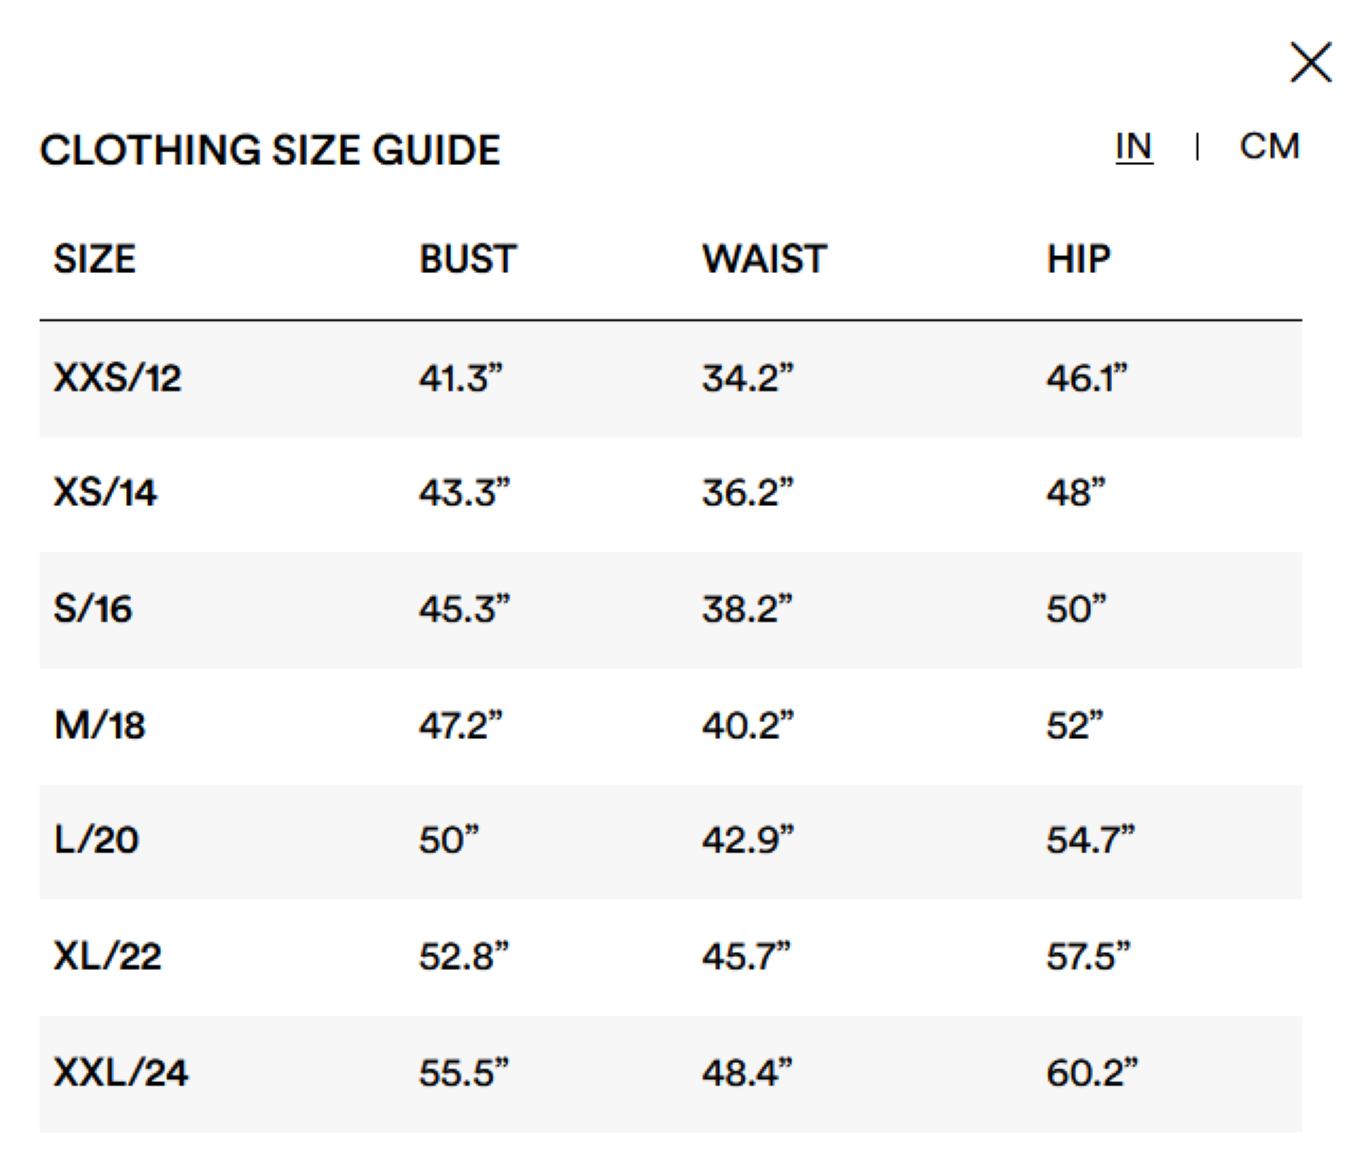The image size is (1358, 1150).
Task: Click the 60.2" hip value for XXL/24
Action: click(x=1092, y=1073)
